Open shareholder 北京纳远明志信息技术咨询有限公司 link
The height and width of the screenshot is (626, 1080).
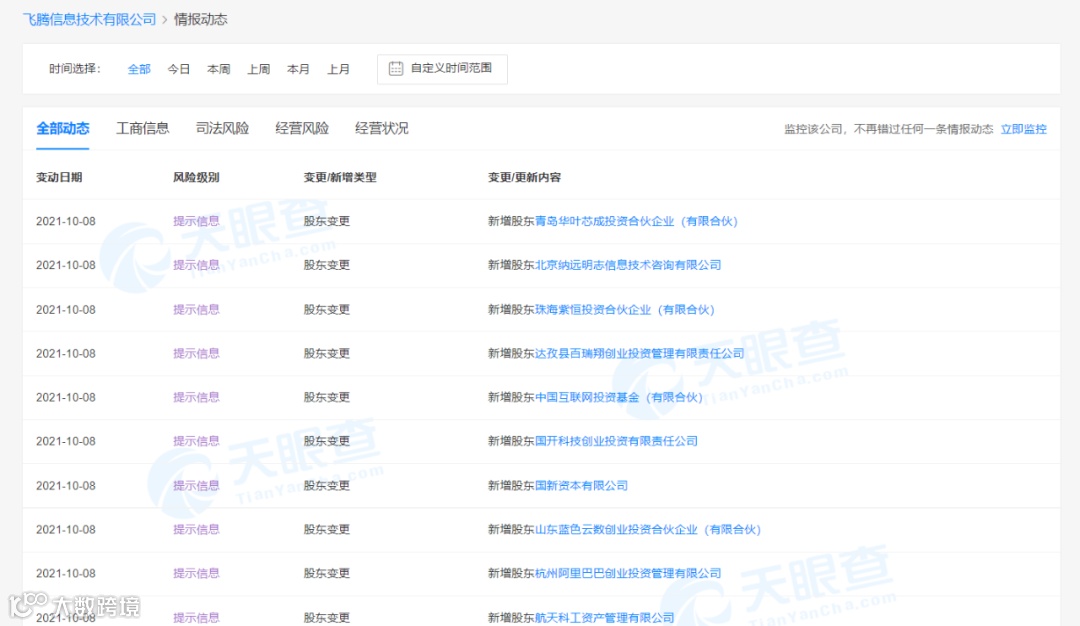627,265
